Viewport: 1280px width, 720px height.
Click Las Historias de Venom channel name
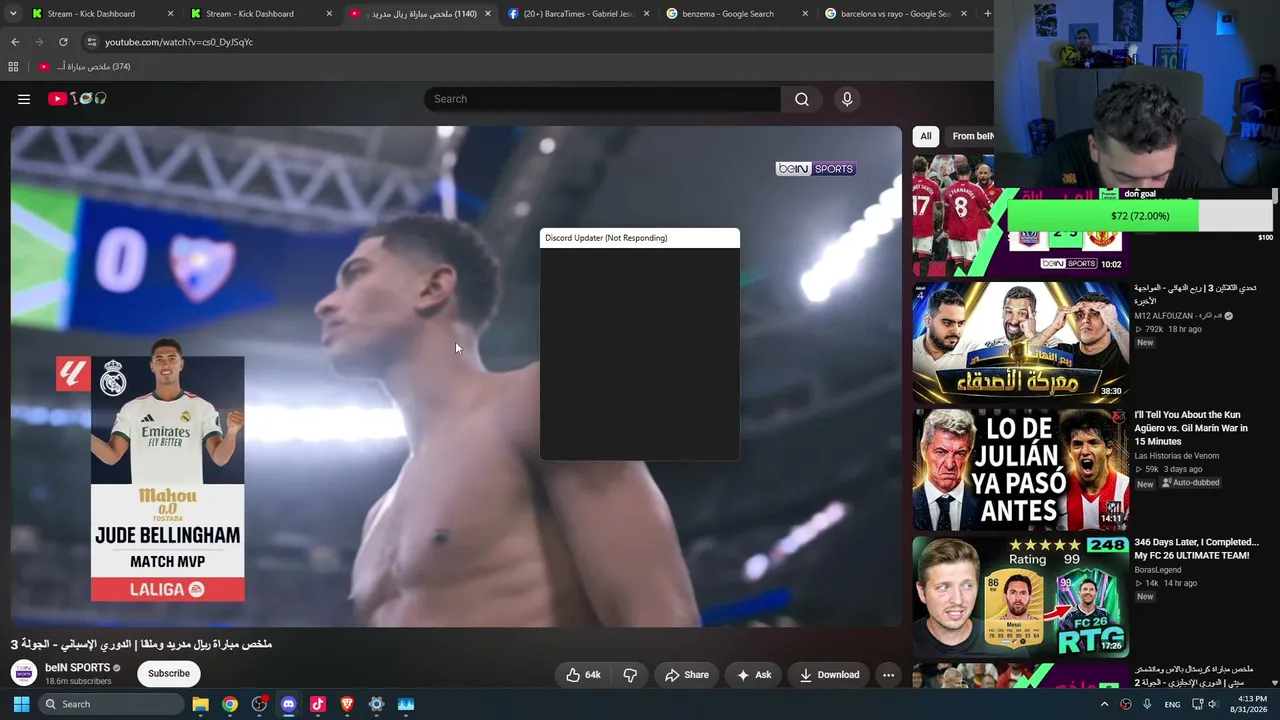[x=1176, y=456]
